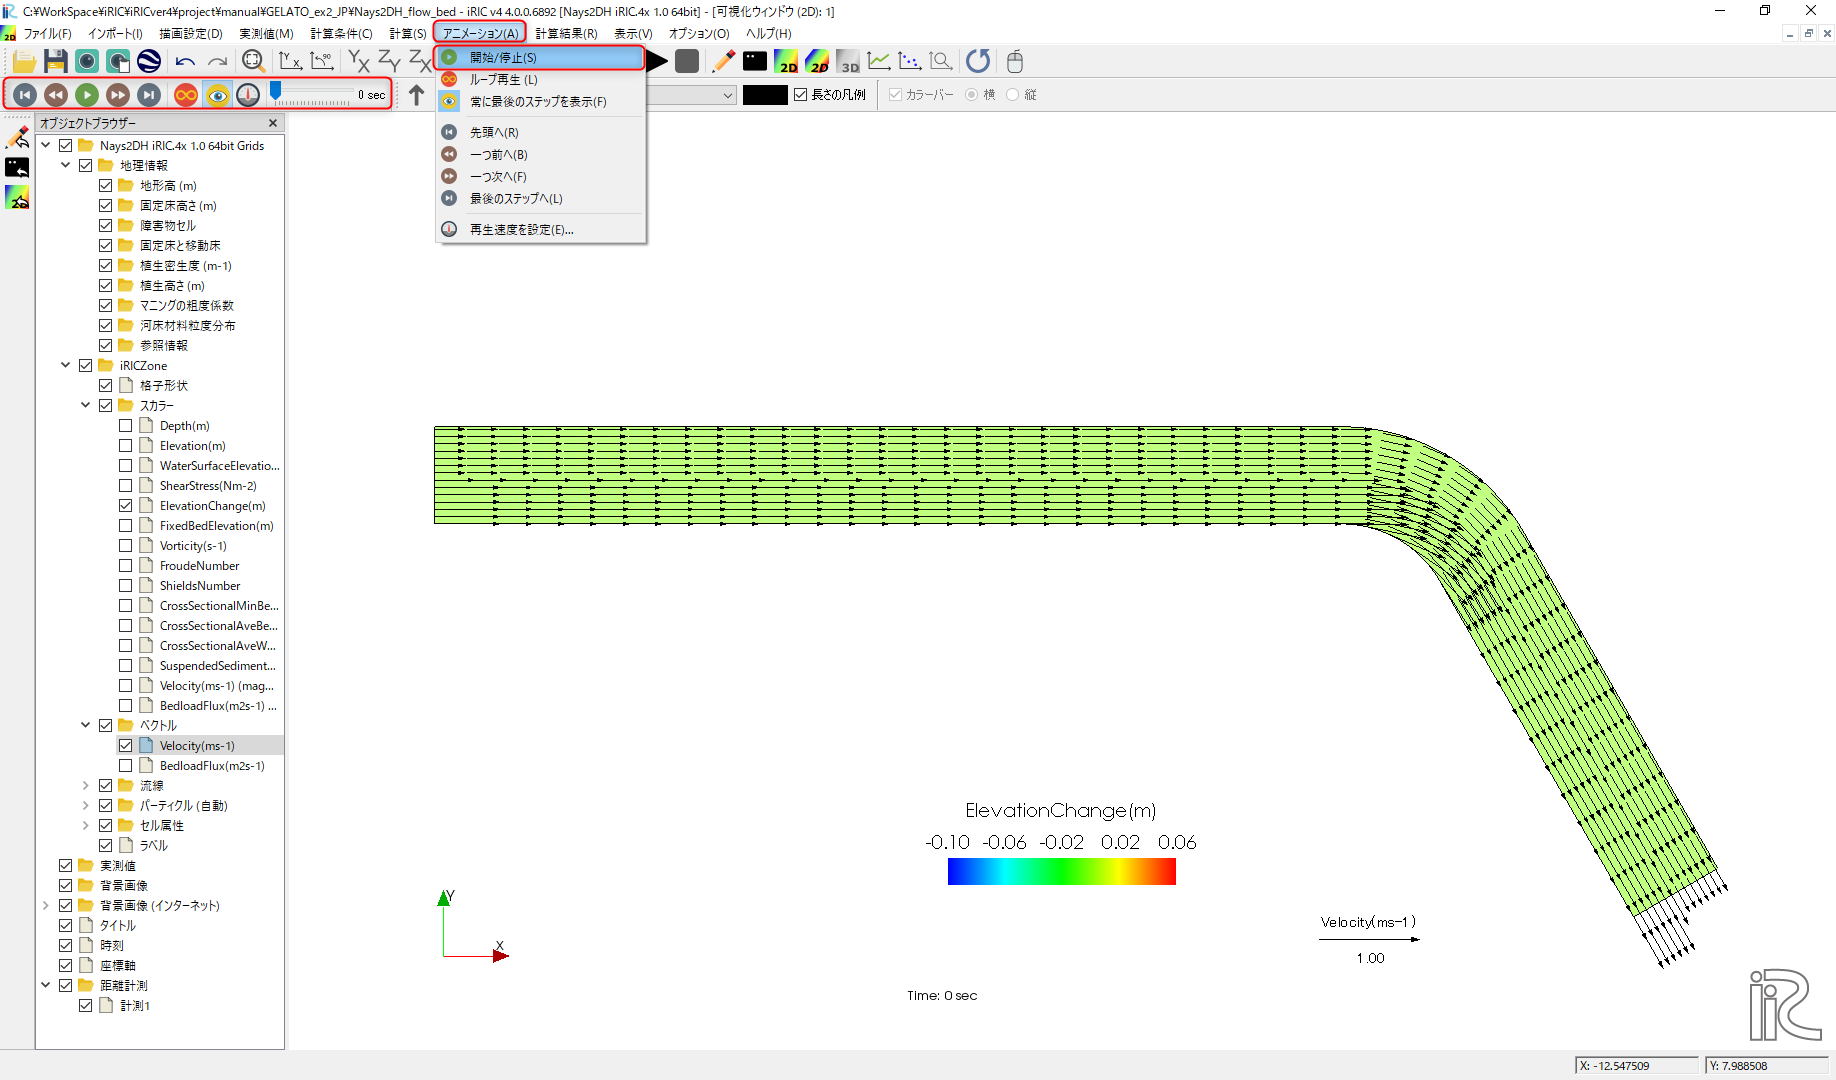Image resolution: width=1836 pixels, height=1080 pixels.
Task: Toggle the 長さの凡例 checkbox
Action: point(801,95)
